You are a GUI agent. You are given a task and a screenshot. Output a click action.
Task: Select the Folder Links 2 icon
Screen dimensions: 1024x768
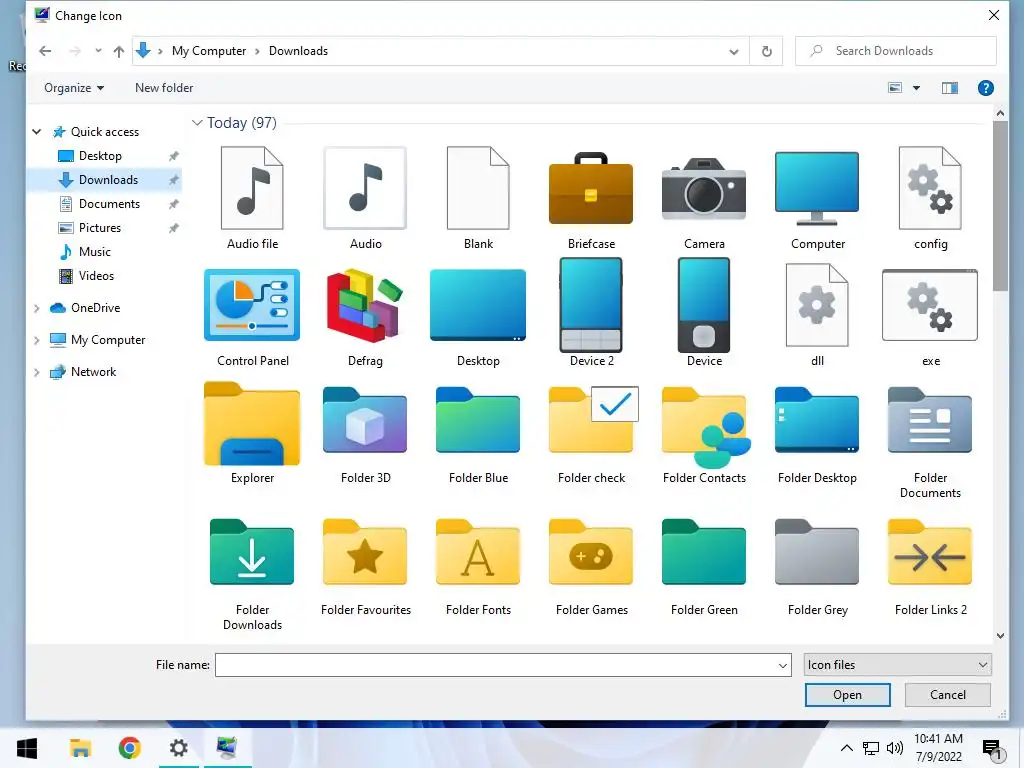[x=930, y=552]
